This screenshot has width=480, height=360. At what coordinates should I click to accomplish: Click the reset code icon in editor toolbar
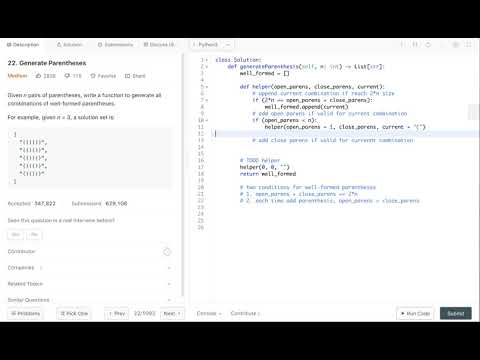428,45
